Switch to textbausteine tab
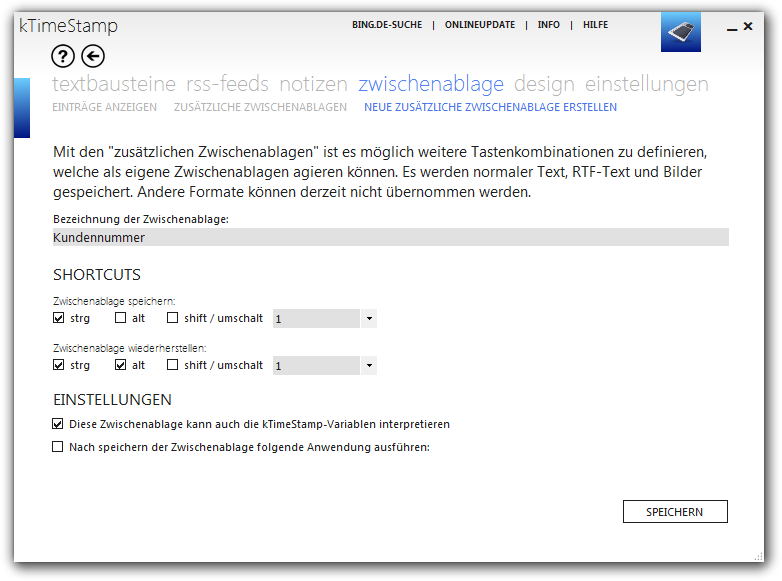 pos(114,84)
